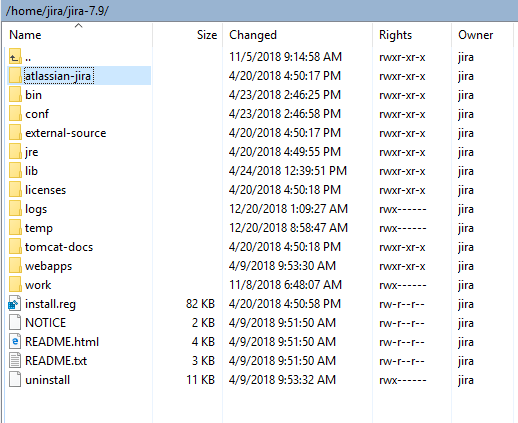Select the NOTICE file name
The width and height of the screenshot is (518, 423).
pyautogui.click(x=45, y=323)
